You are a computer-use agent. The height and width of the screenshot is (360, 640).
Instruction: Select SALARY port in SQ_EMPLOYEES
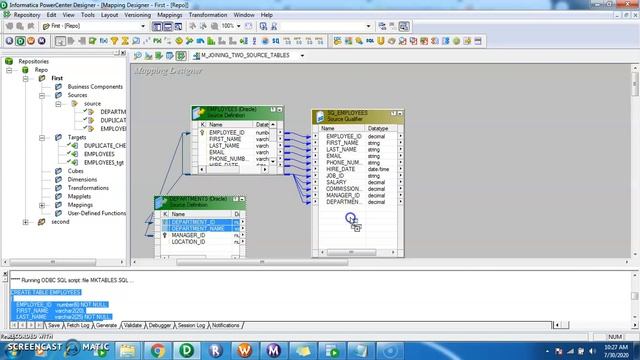pyautogui.click(x=336, y=182)
